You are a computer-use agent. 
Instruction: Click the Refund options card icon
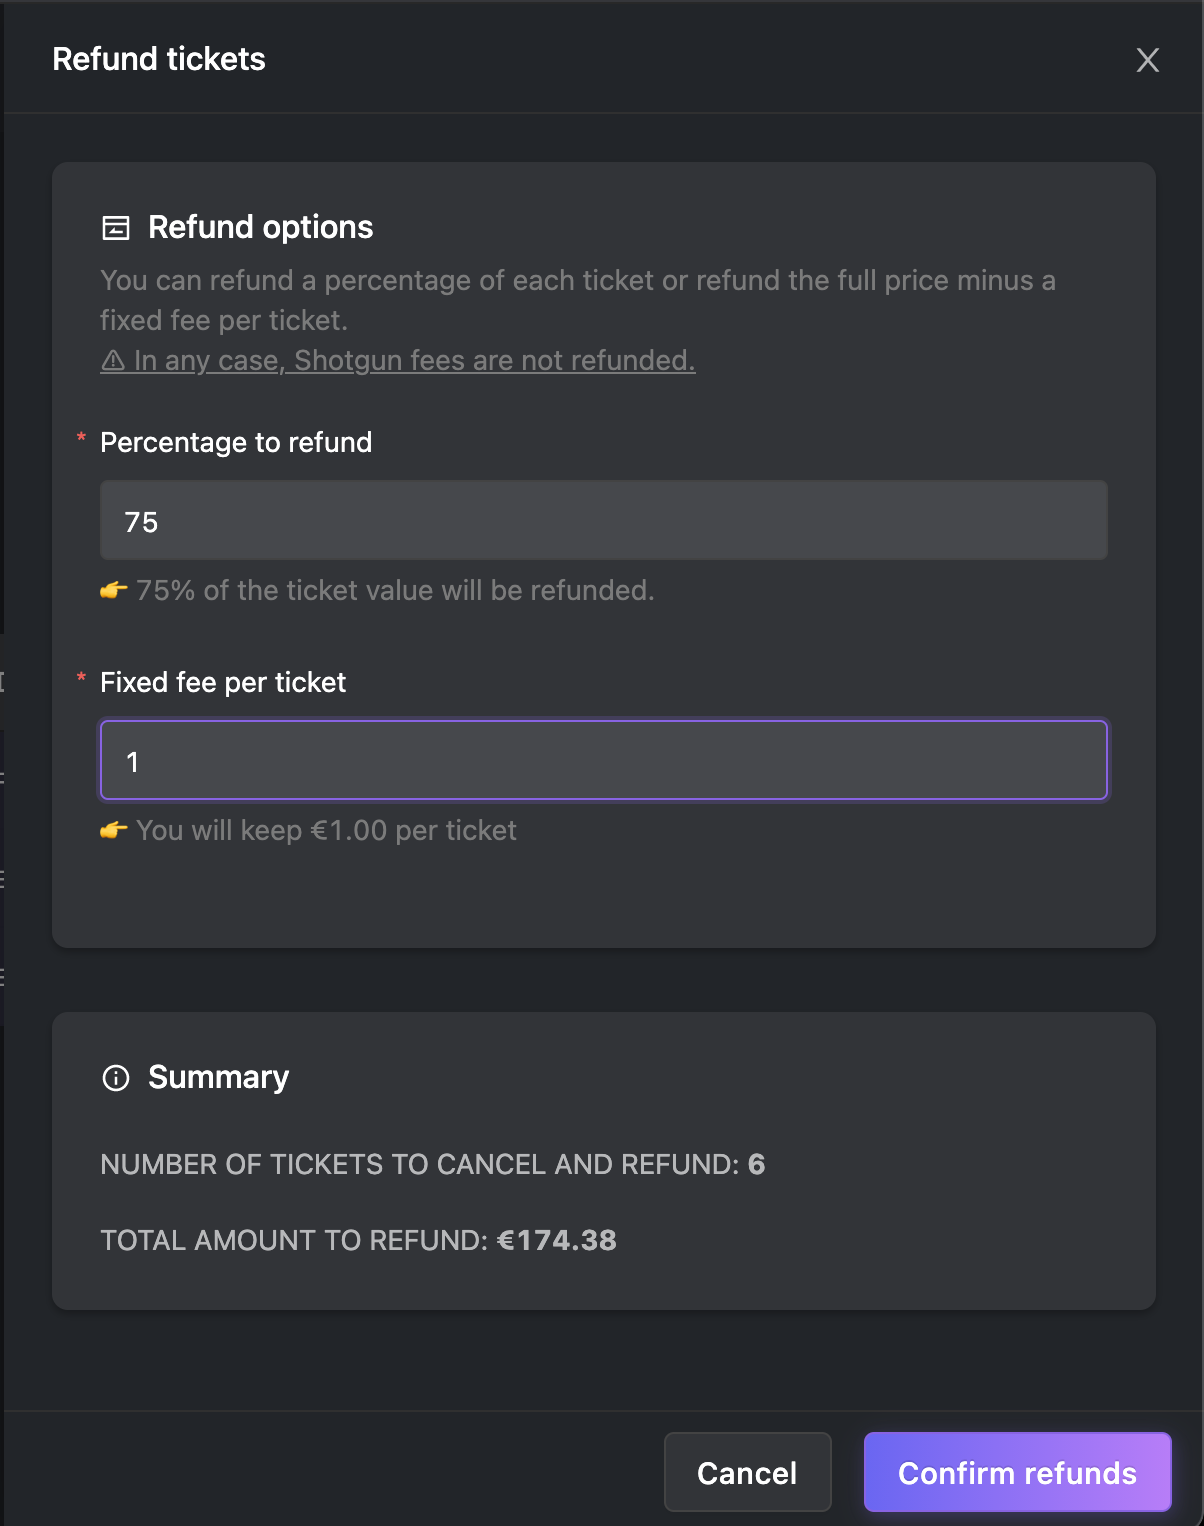(116, 228)
